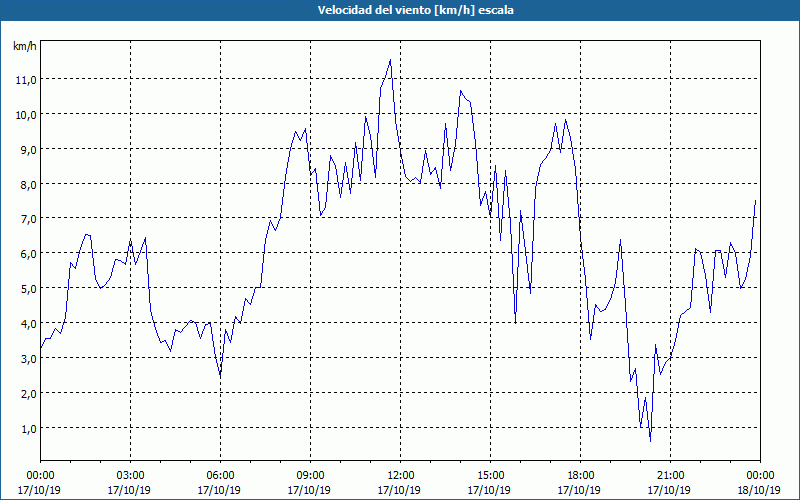Click the 'km/h' axis unit label

pyautogui.click(x=24, y=46)
